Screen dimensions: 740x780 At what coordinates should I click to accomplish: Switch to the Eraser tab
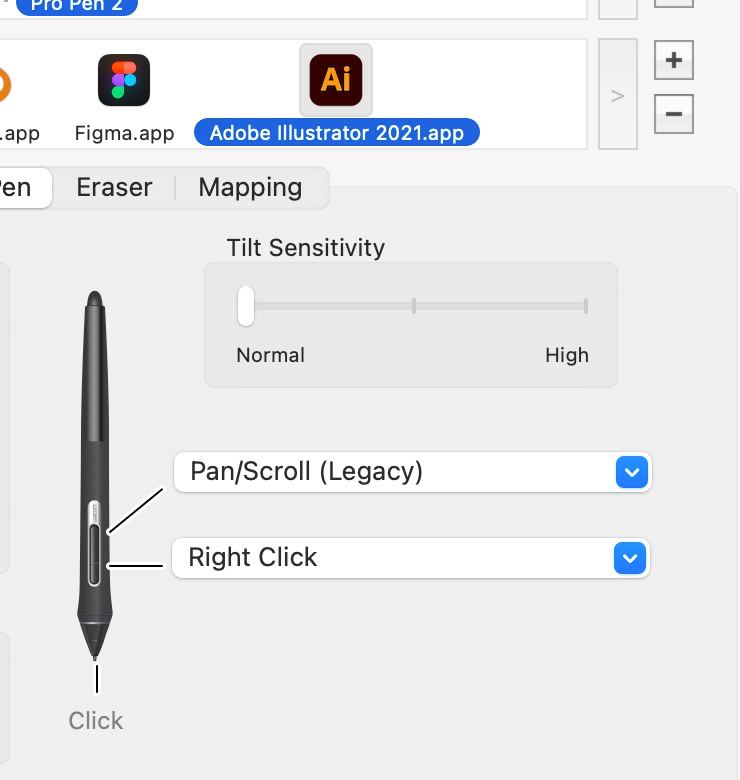(114, 188)
